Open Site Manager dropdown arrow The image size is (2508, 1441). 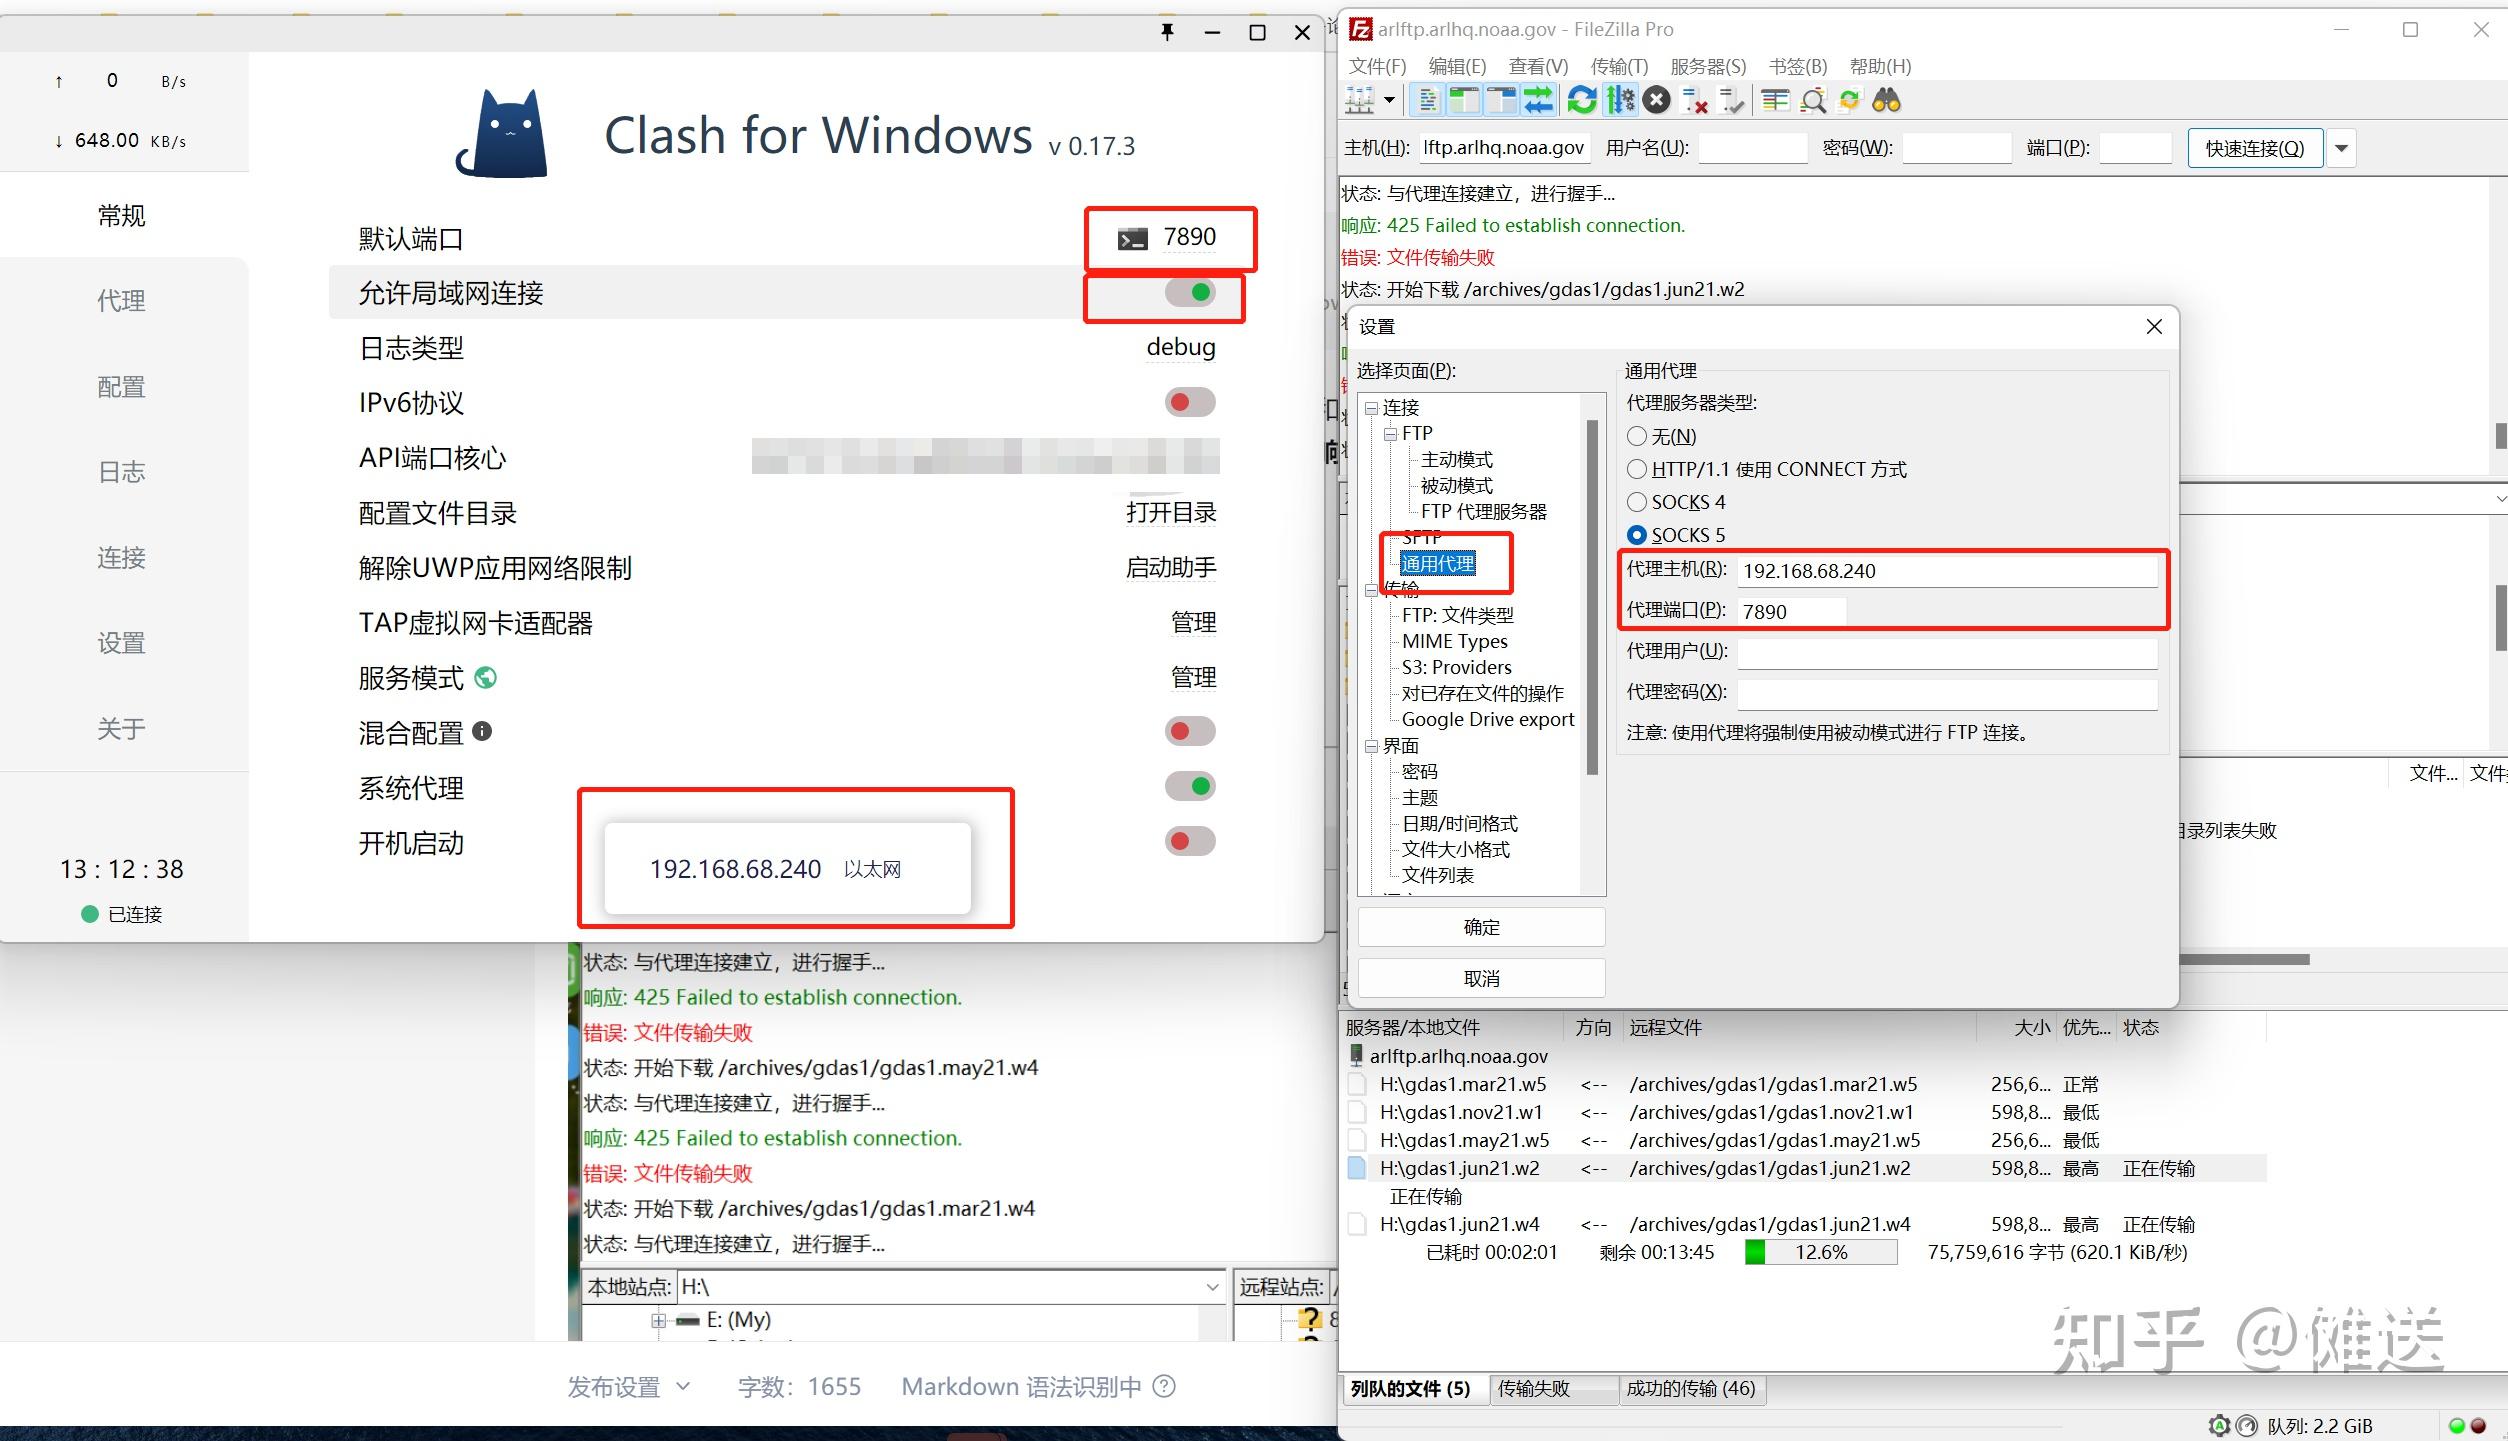[x=1389, y=100]
